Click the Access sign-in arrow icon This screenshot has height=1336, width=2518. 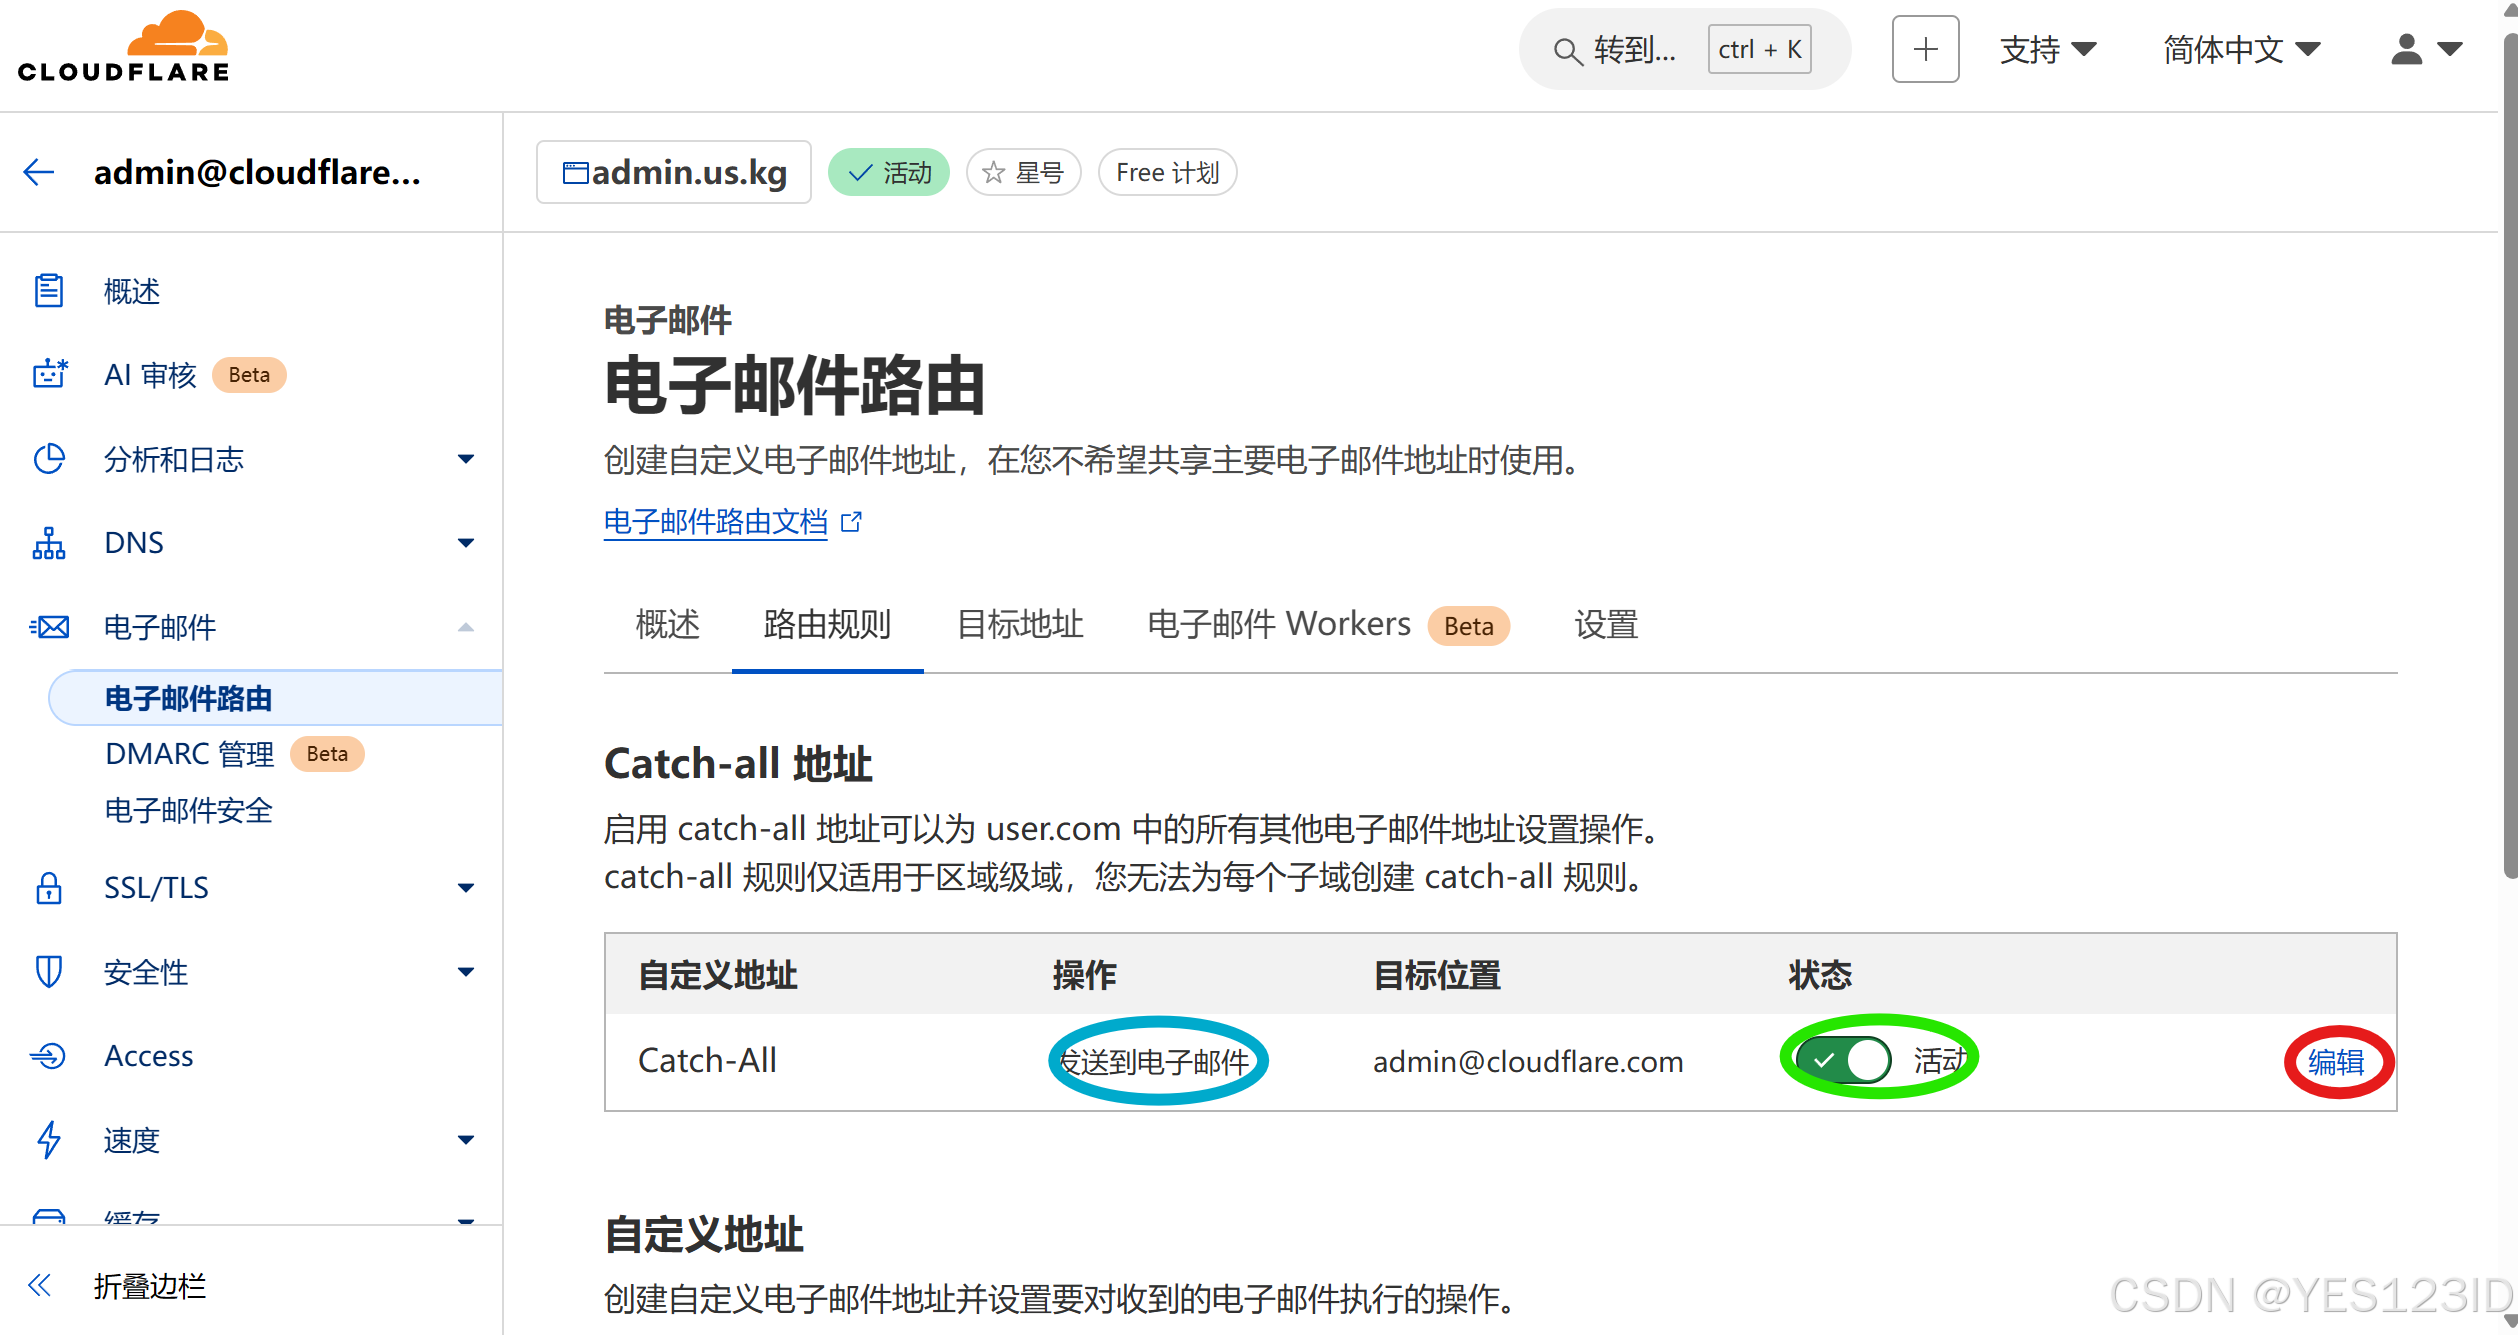tap(48, 1056)
